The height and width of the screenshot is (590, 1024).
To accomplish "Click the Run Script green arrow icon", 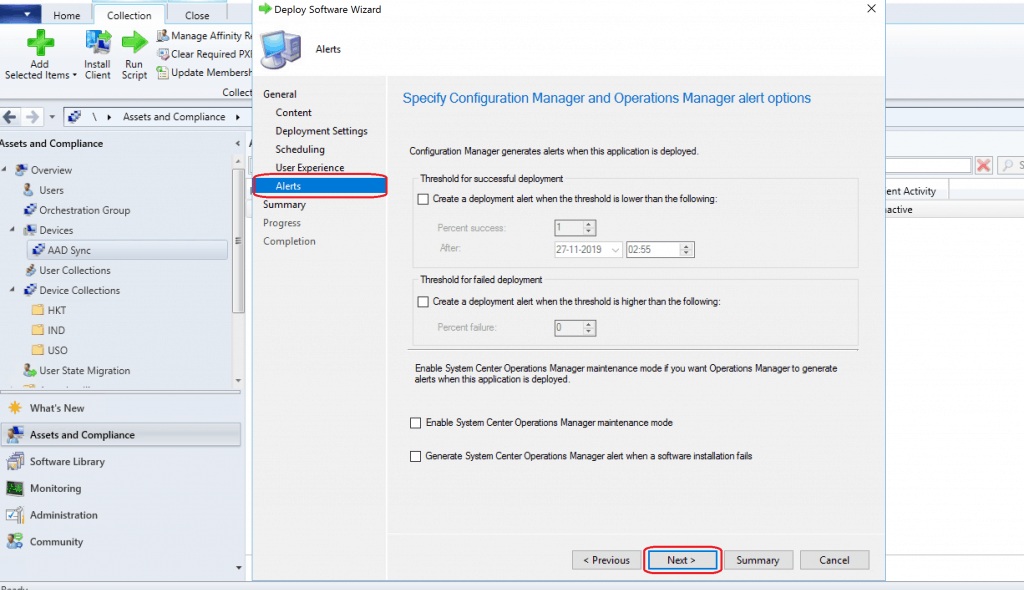I will click(x=135, y=43).
